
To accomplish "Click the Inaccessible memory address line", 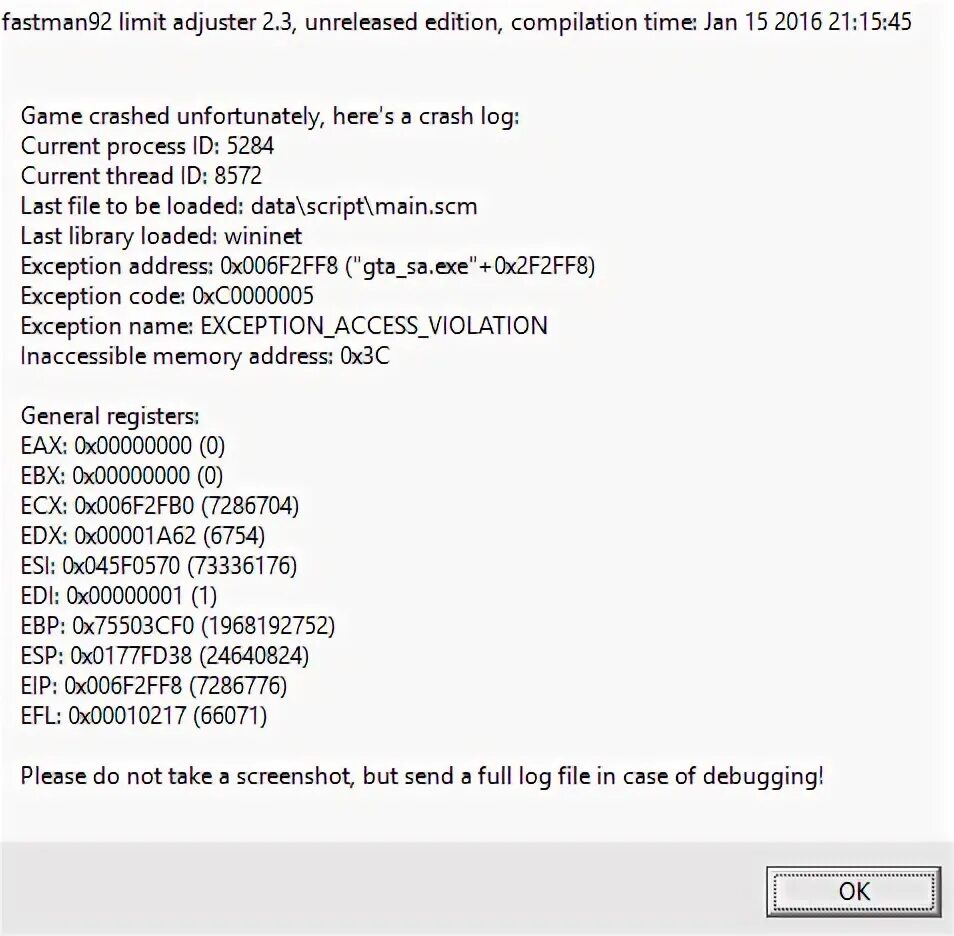I will (205, 356).
